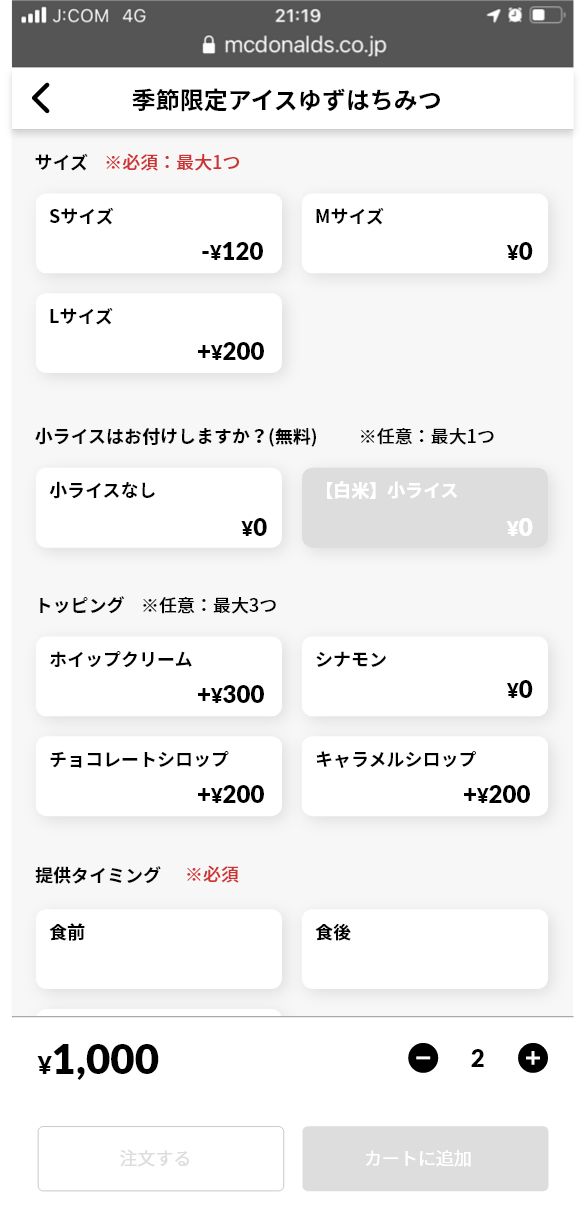Tap the minus icon to decrease quantity
The image size is (586, 1216).
click(423, 1058)
